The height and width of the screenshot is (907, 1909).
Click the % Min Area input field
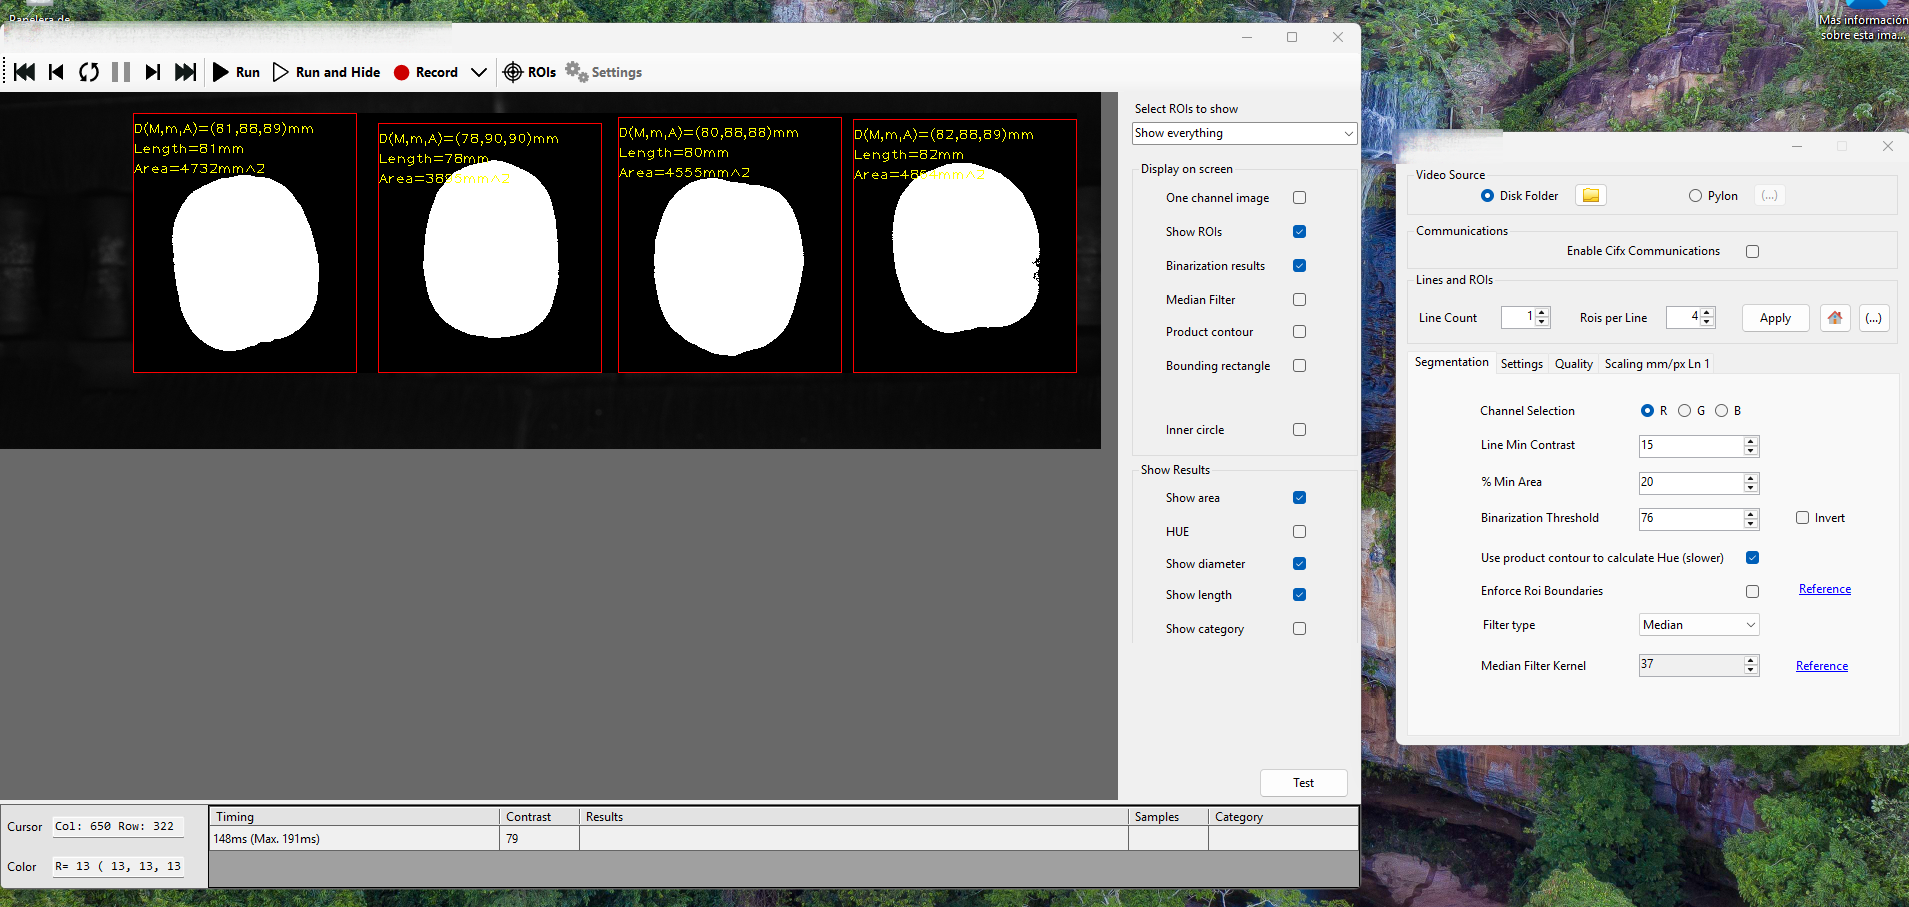click(1691, 482)
